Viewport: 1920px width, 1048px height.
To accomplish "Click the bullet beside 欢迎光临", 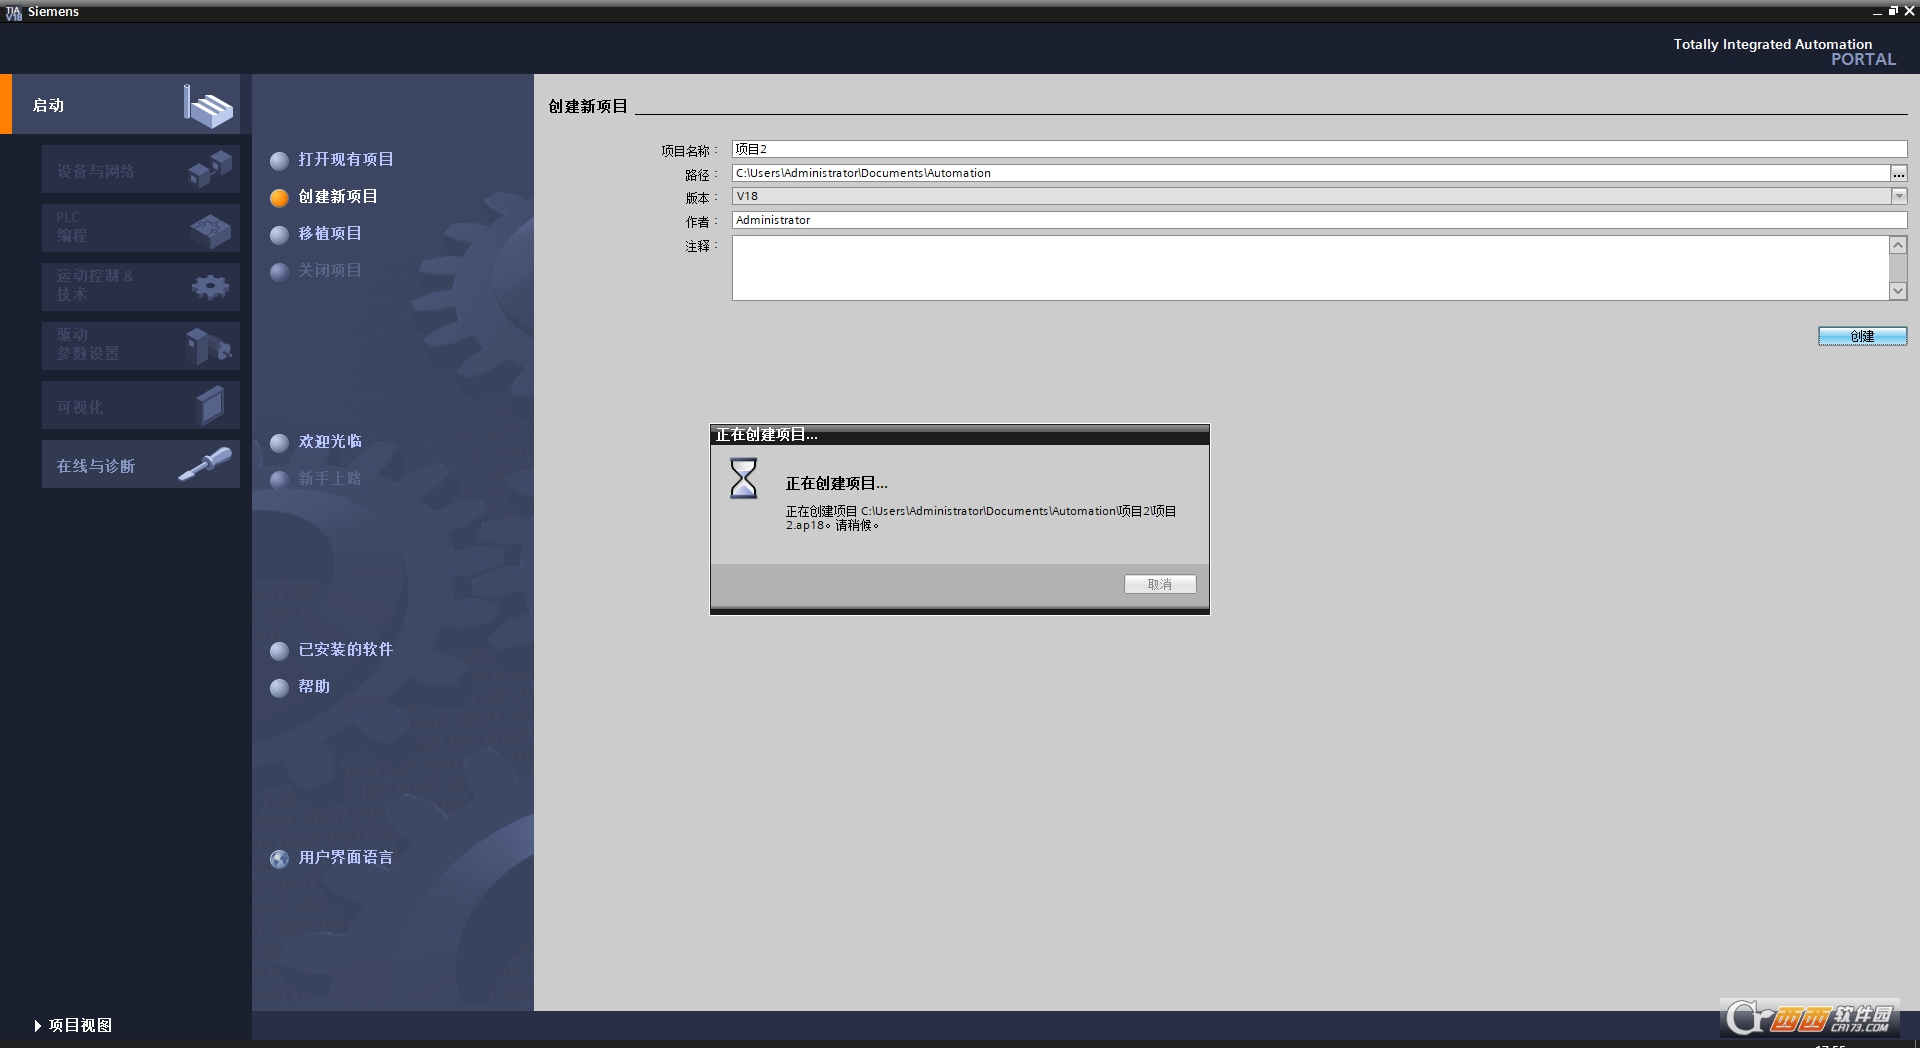I will coord(279,443).
